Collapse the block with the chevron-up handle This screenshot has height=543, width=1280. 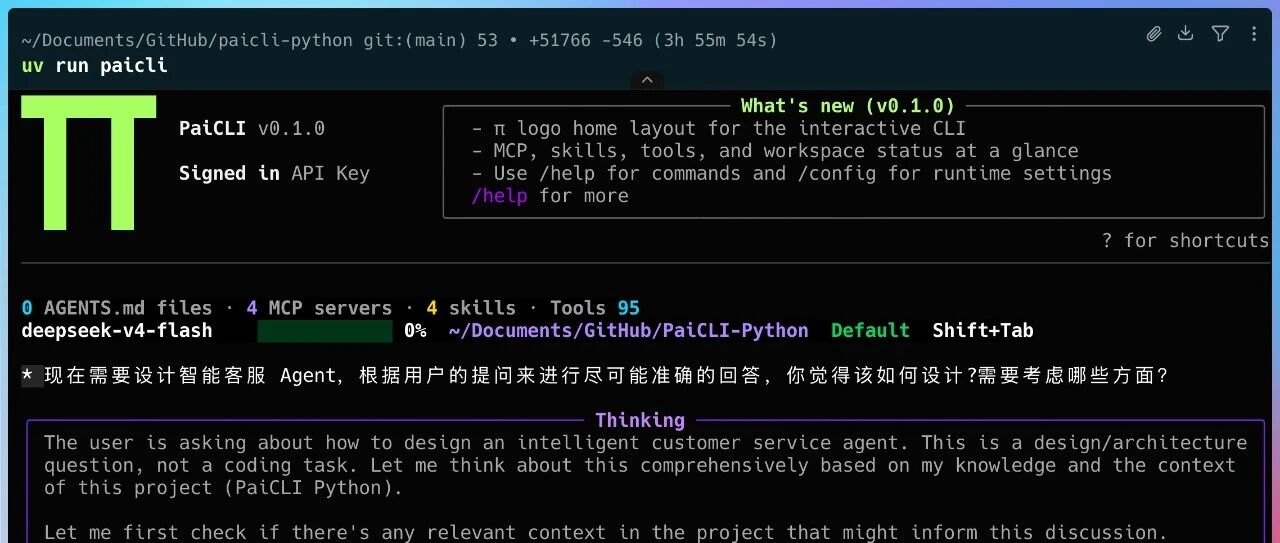[647, 80]
